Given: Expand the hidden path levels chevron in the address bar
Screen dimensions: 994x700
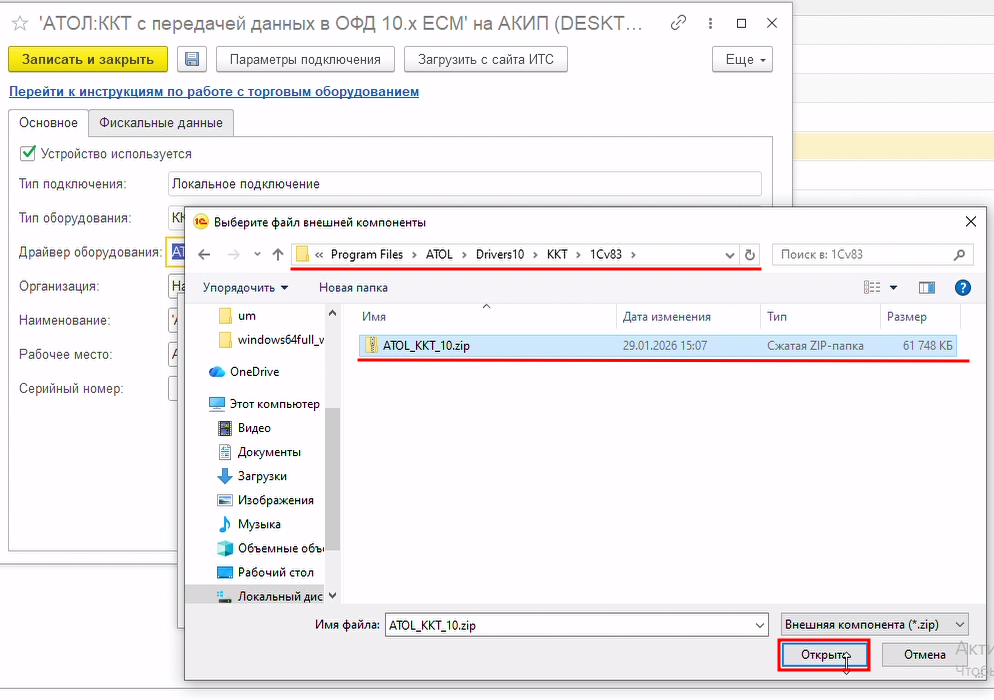Looking at the screenshot, I should tap(319, 255).
